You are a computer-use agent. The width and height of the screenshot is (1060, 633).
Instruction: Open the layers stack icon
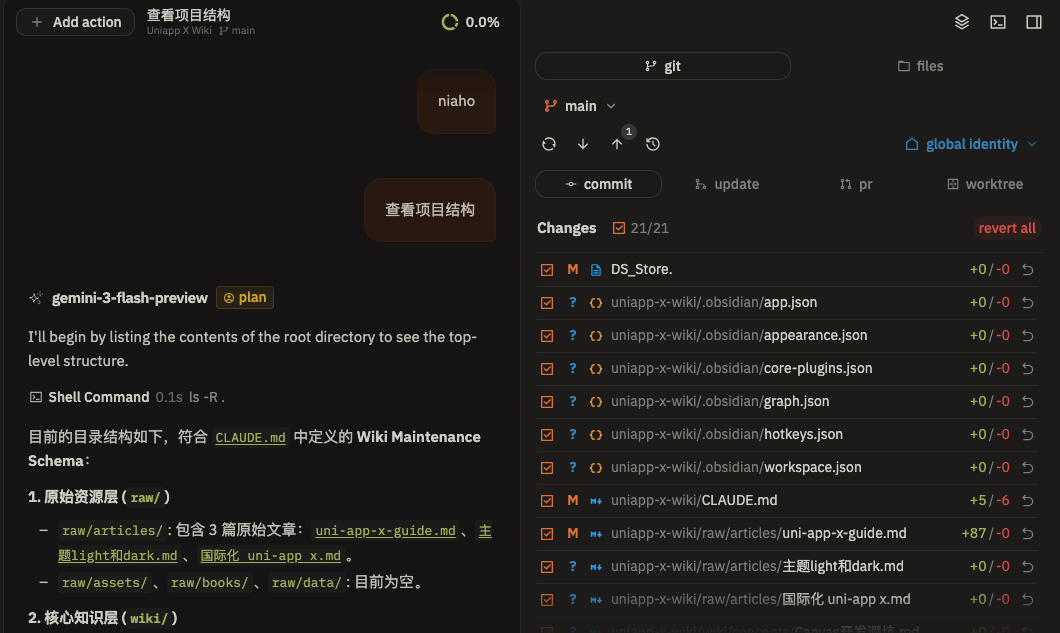coord(961,22)
